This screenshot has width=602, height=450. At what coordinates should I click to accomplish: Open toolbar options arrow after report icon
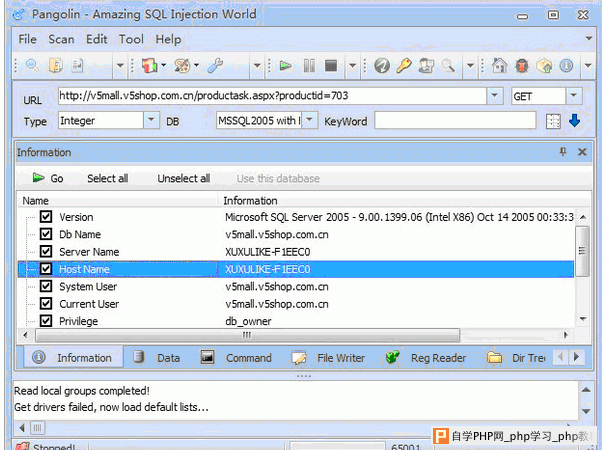pyautogui.click(x=120, y=66)
